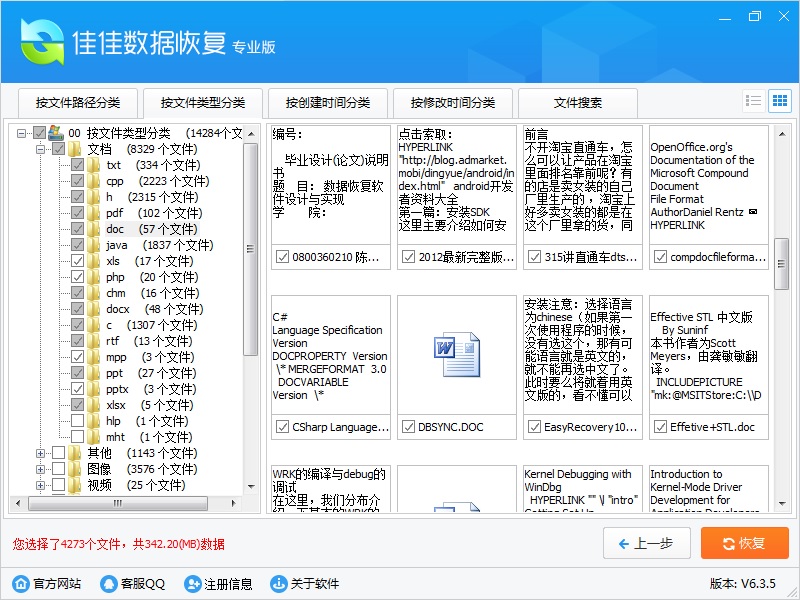Select the java folder in tree
This screenshot has width=800, height=600.
[116, 245]
